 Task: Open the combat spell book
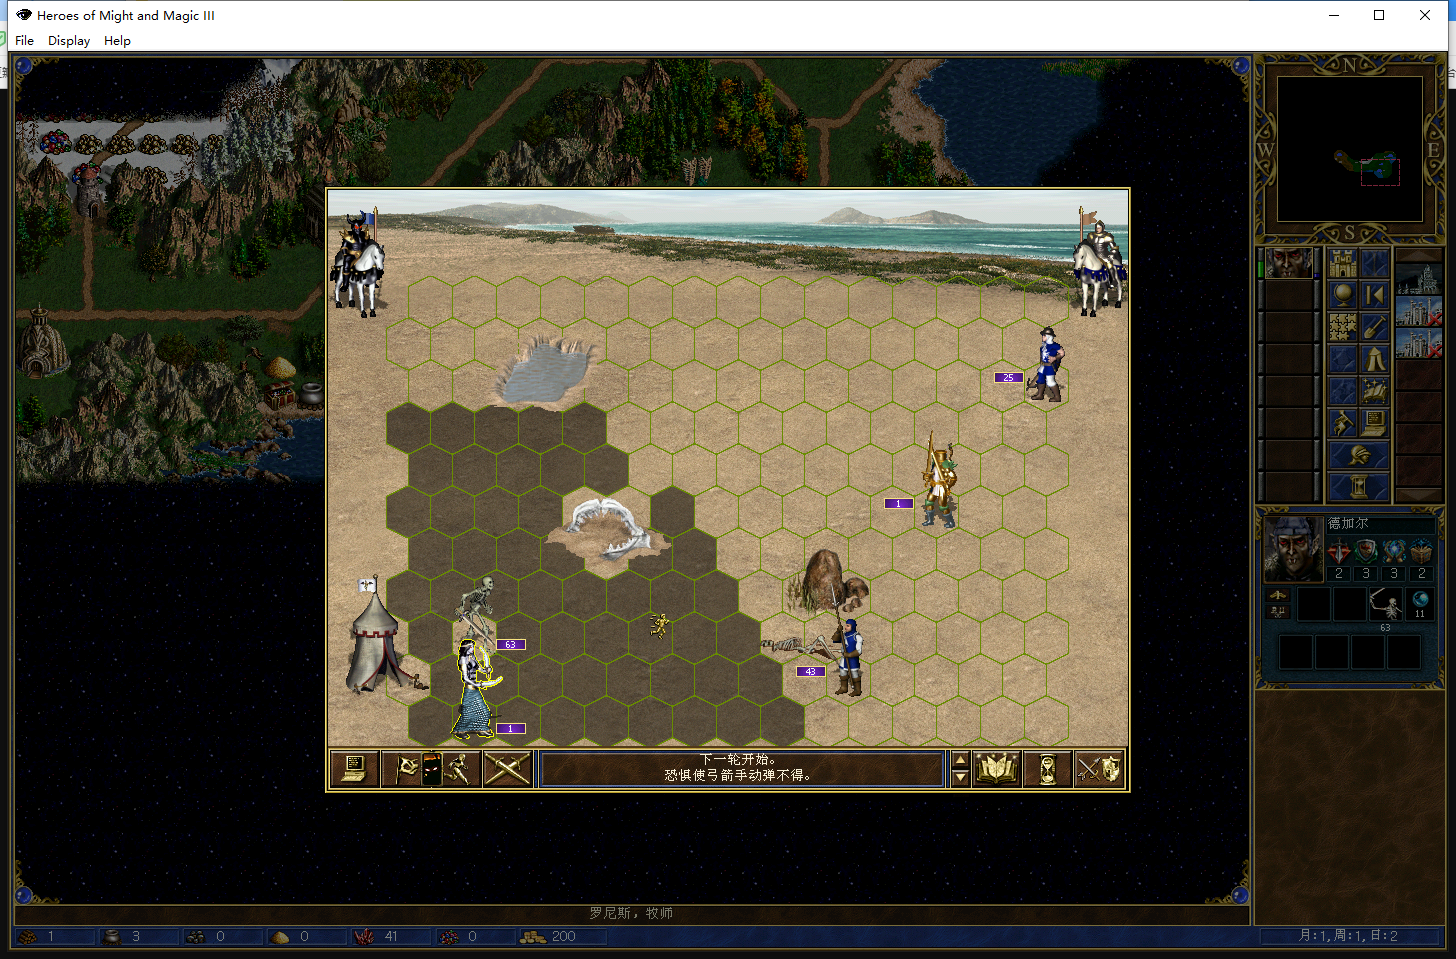(x=997, y=769)
